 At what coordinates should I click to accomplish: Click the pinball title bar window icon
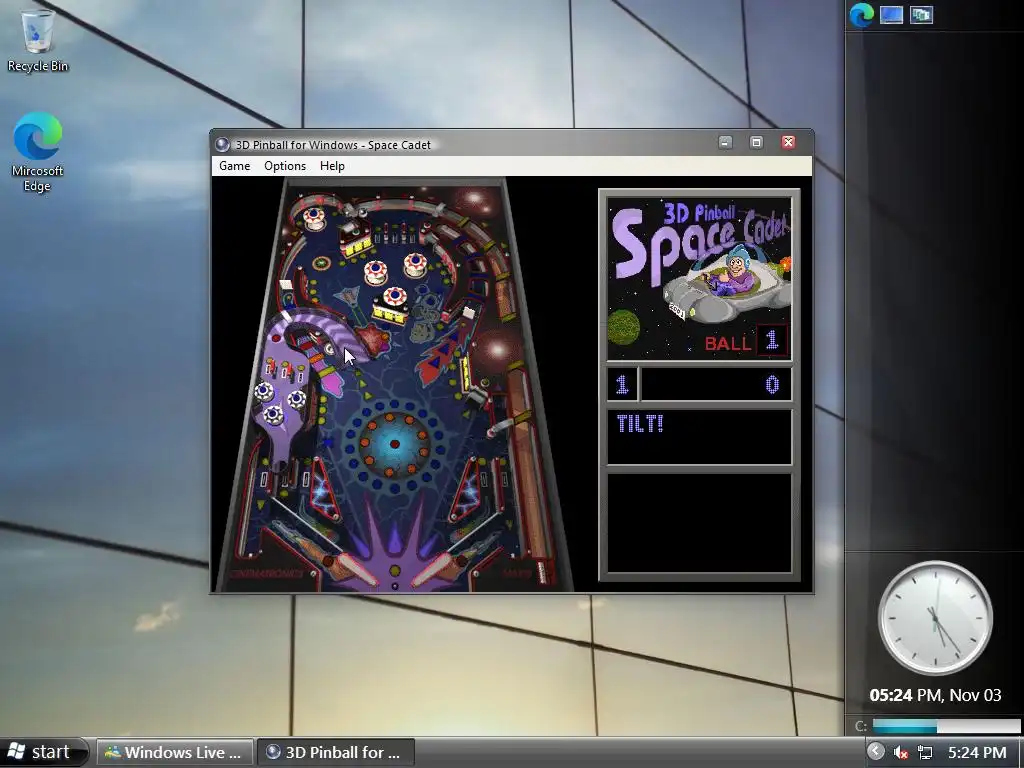pos(223,144)
